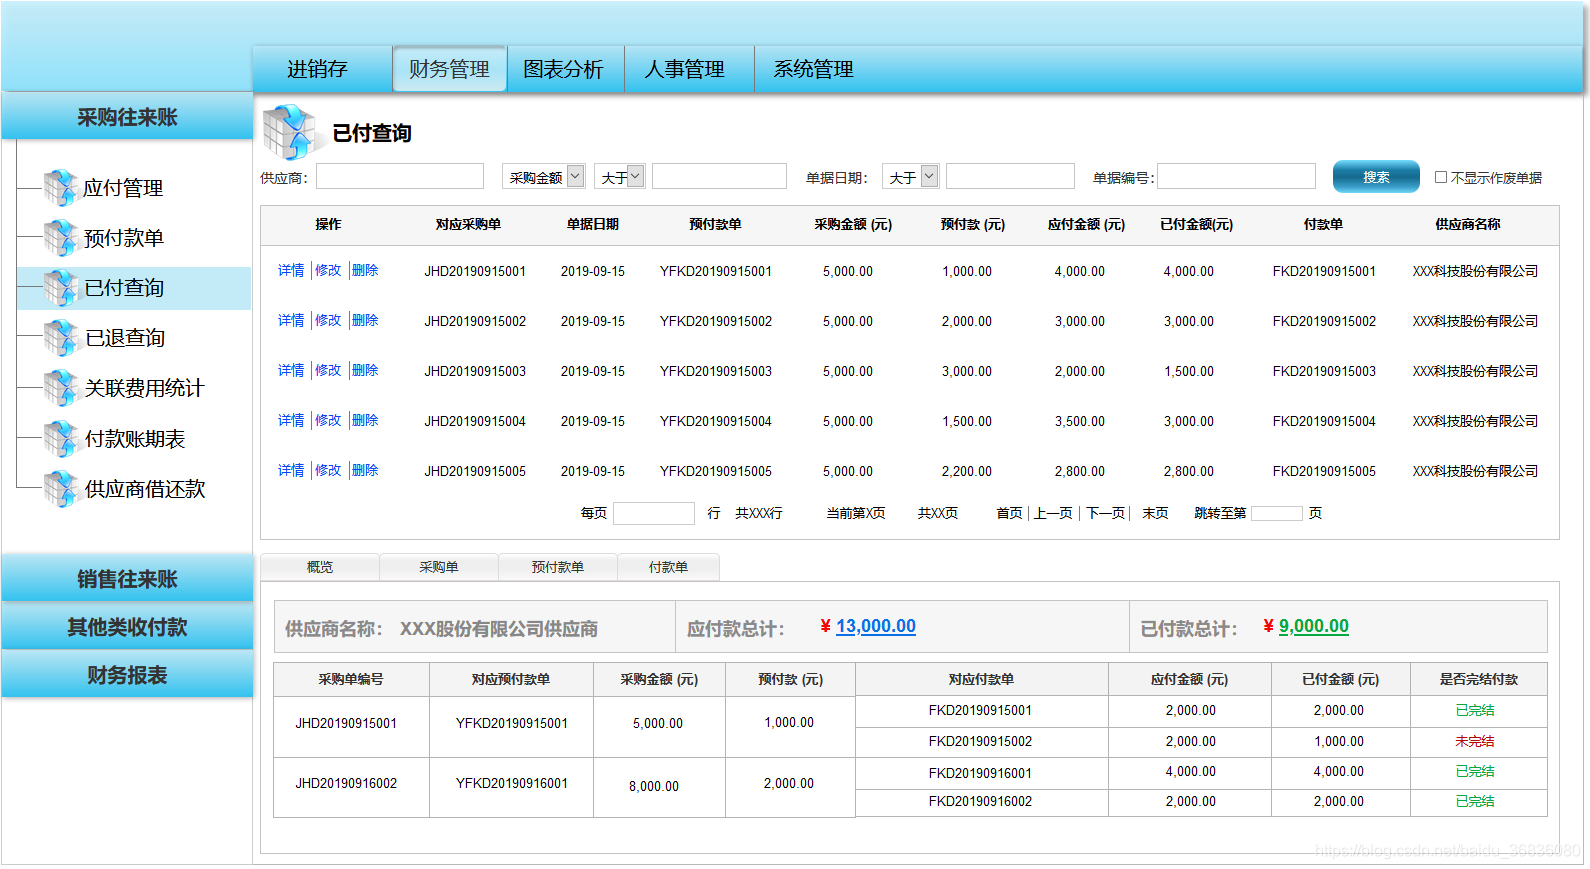Open 详情 for JHD20190915001
The height and width of the screenshot is (869, 1590).
tap(291, 270)
